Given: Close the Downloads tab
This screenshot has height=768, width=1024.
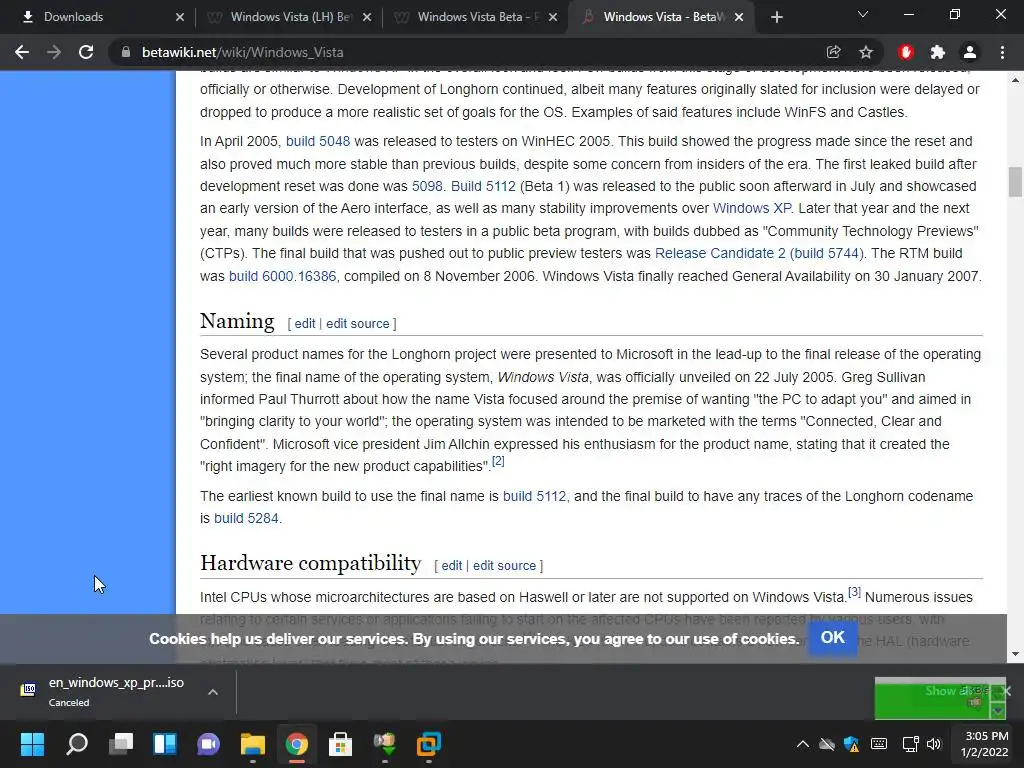Looking at the screenshot, I should coord(180,17).
